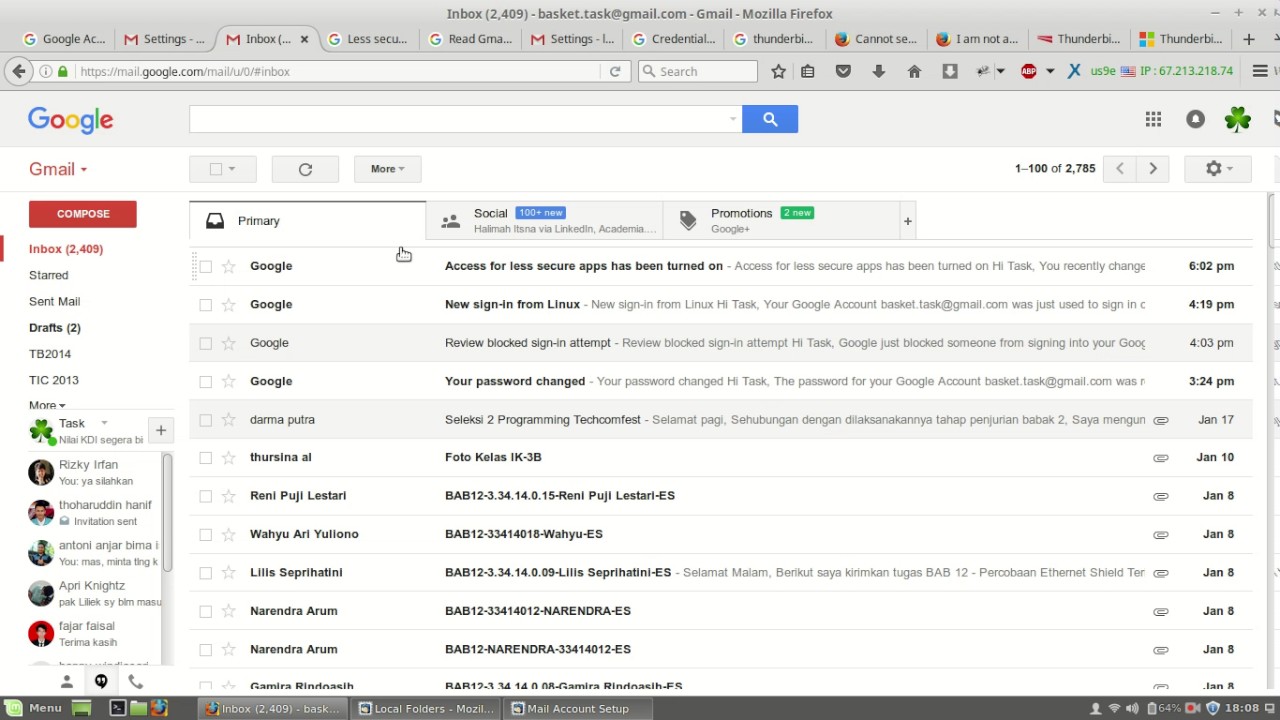Viewport: 1280px width, 720px height.
Task: Star the darma putra email
Action: pos(229,419)
